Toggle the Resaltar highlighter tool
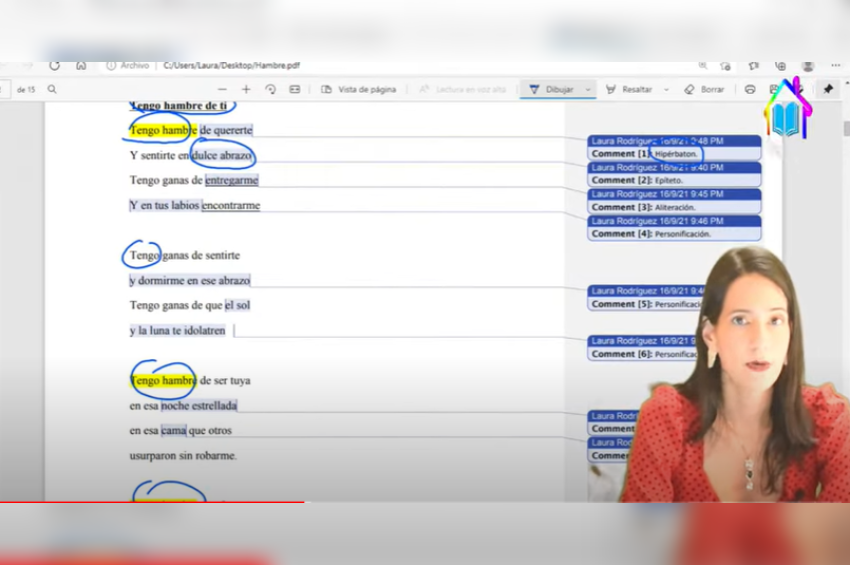Image resolution: width=850 pixels, height=565 pixels. tap(629, 89)
